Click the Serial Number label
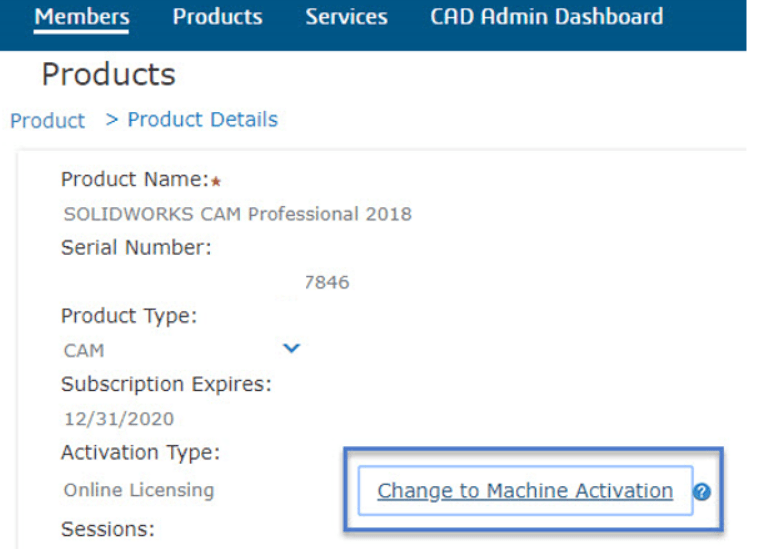This screenshot has height=549, width=757. (x=136, y=248)
